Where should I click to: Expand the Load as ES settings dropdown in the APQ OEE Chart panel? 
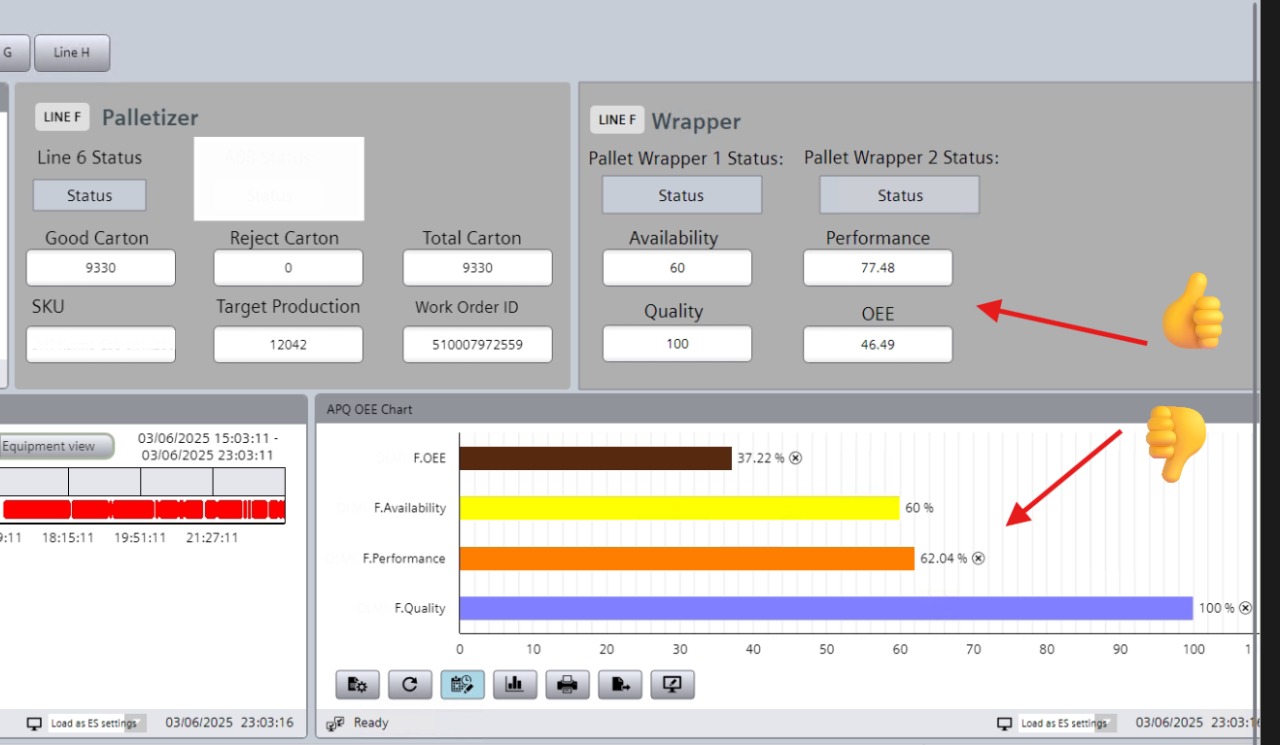pos(1113,723)
